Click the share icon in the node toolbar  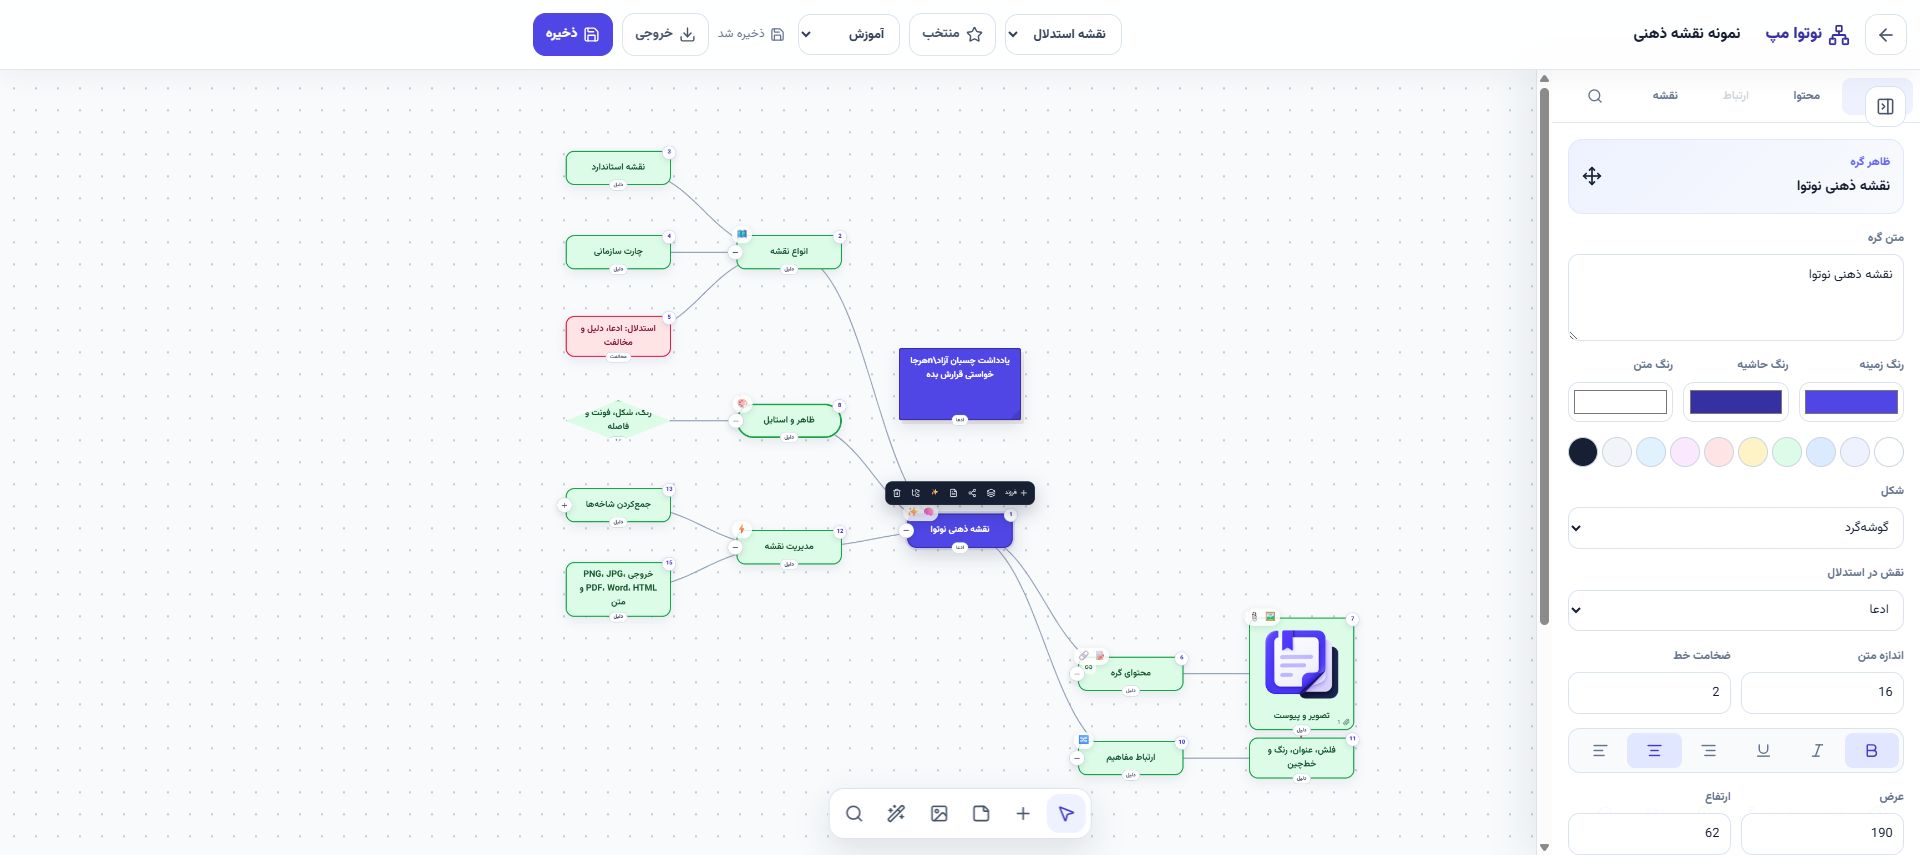pos(972,493)
